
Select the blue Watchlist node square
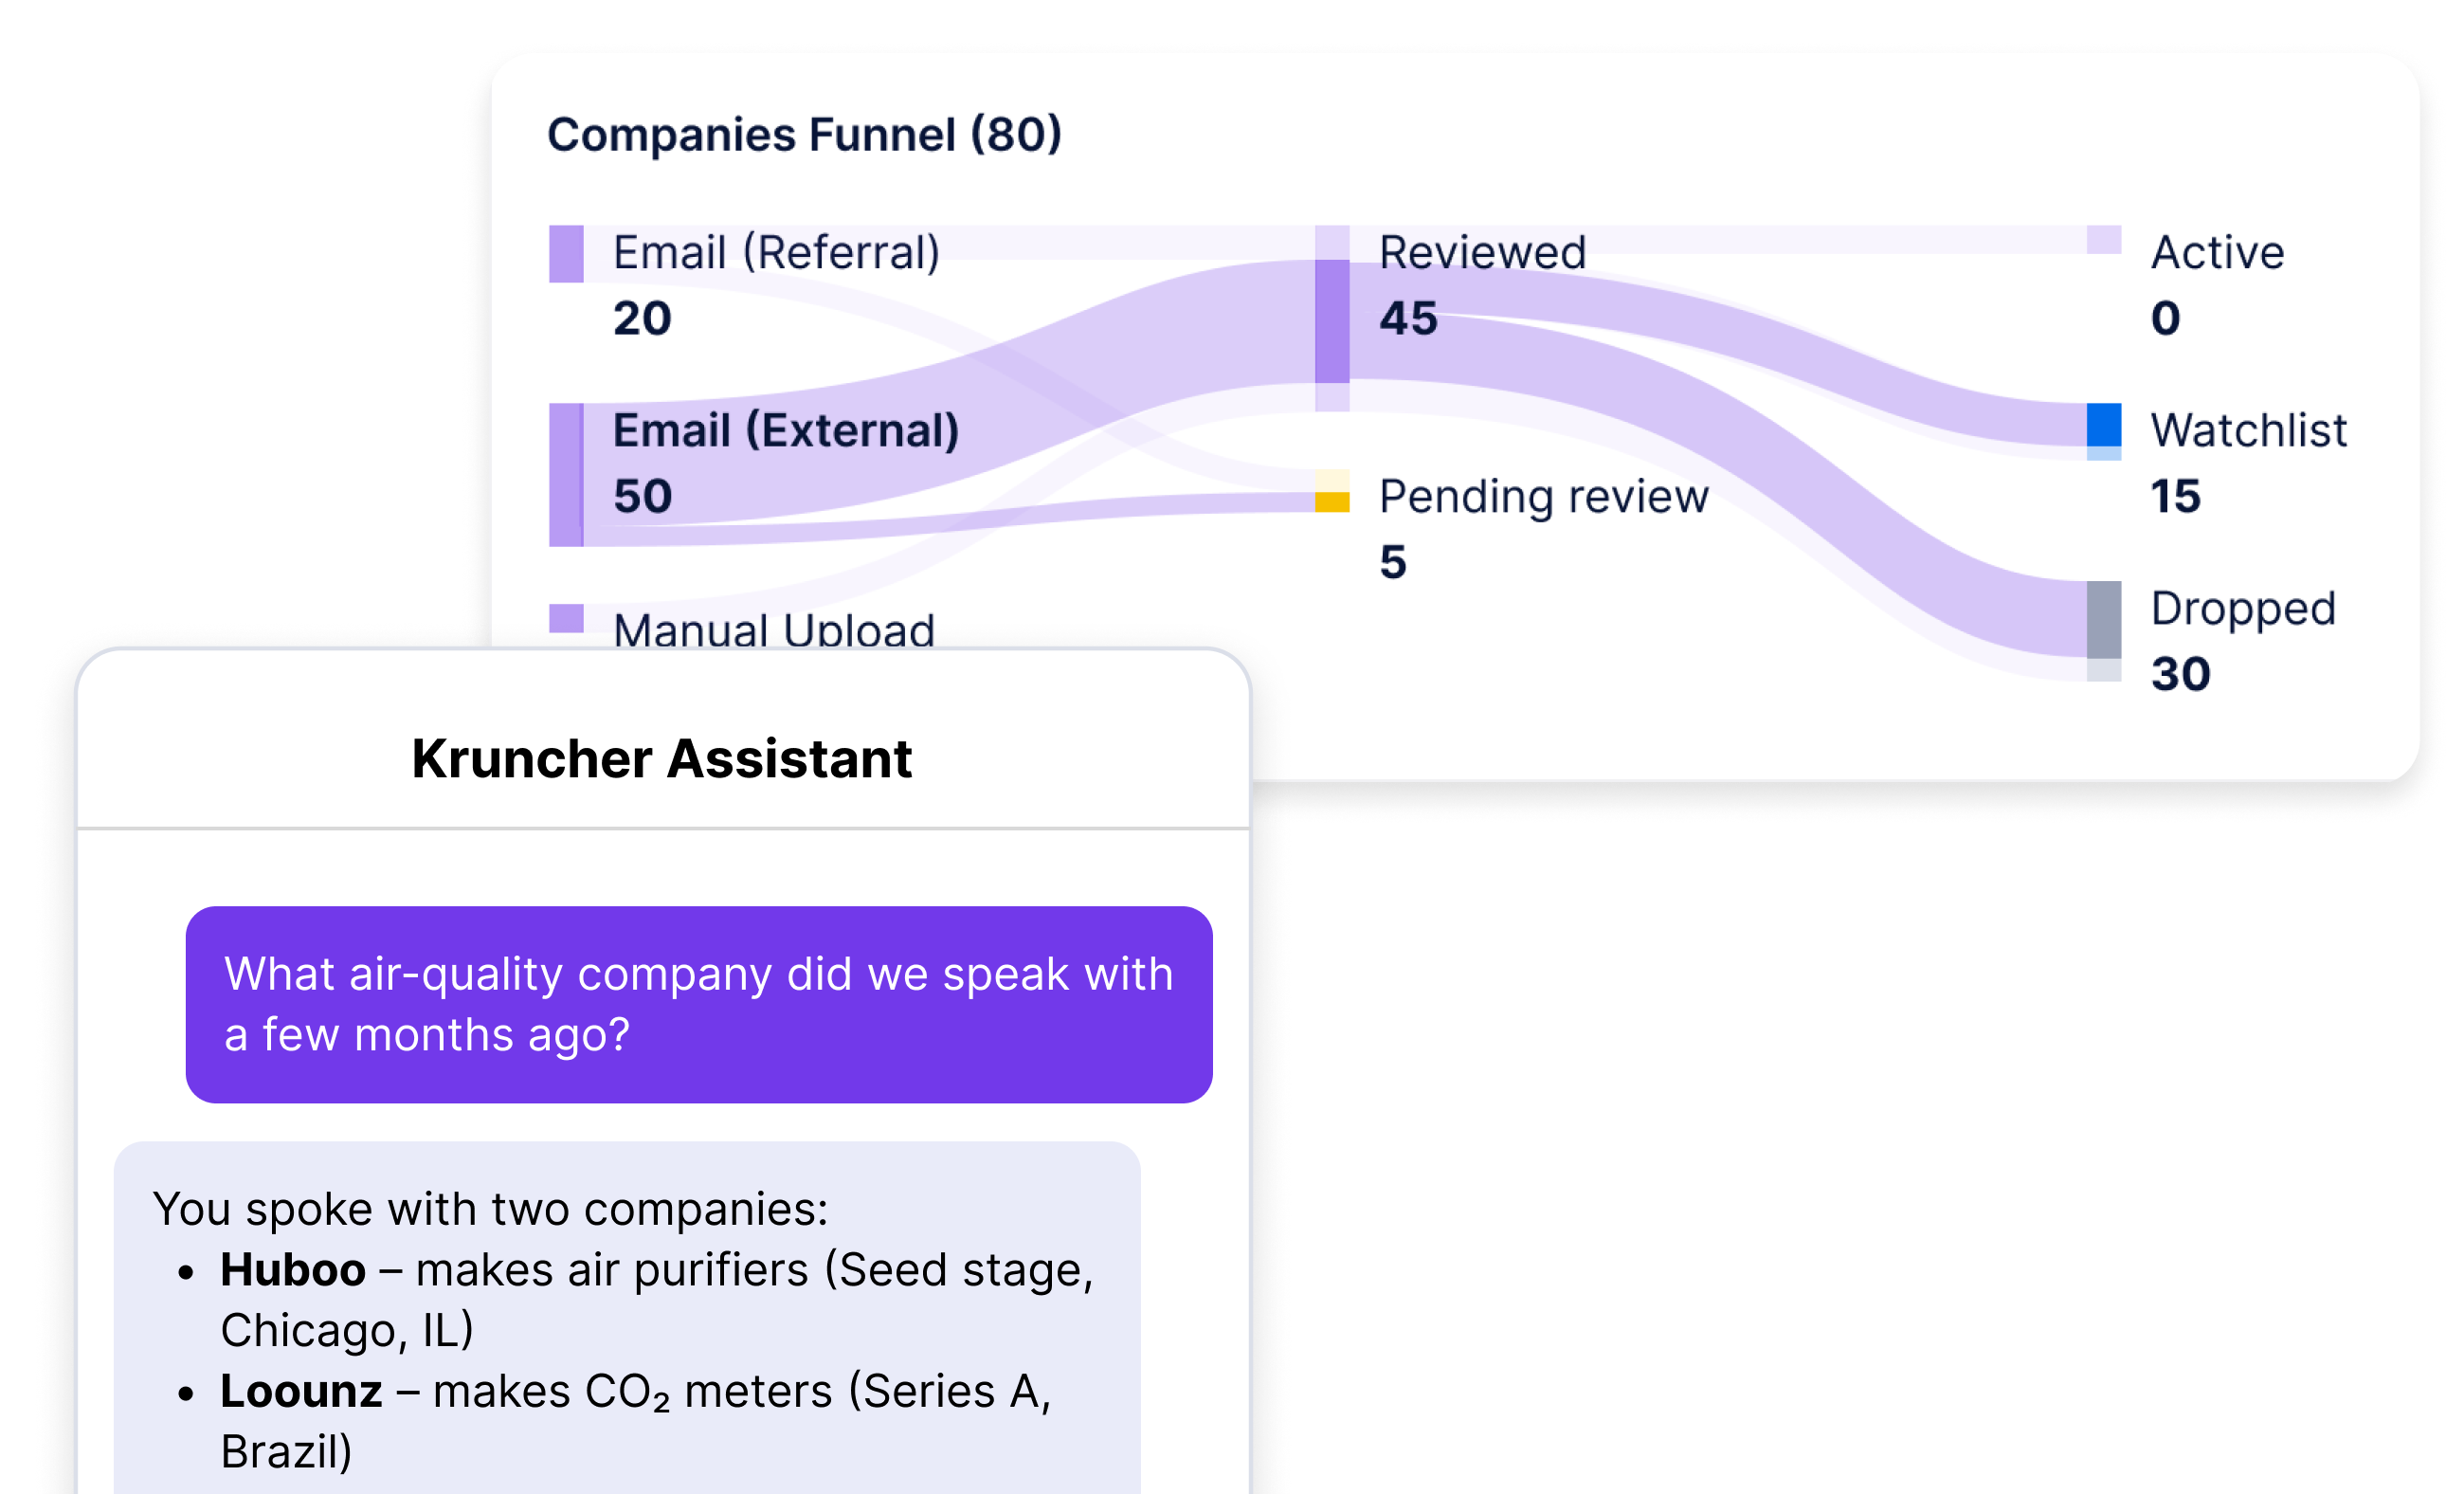coord(2104,425)
